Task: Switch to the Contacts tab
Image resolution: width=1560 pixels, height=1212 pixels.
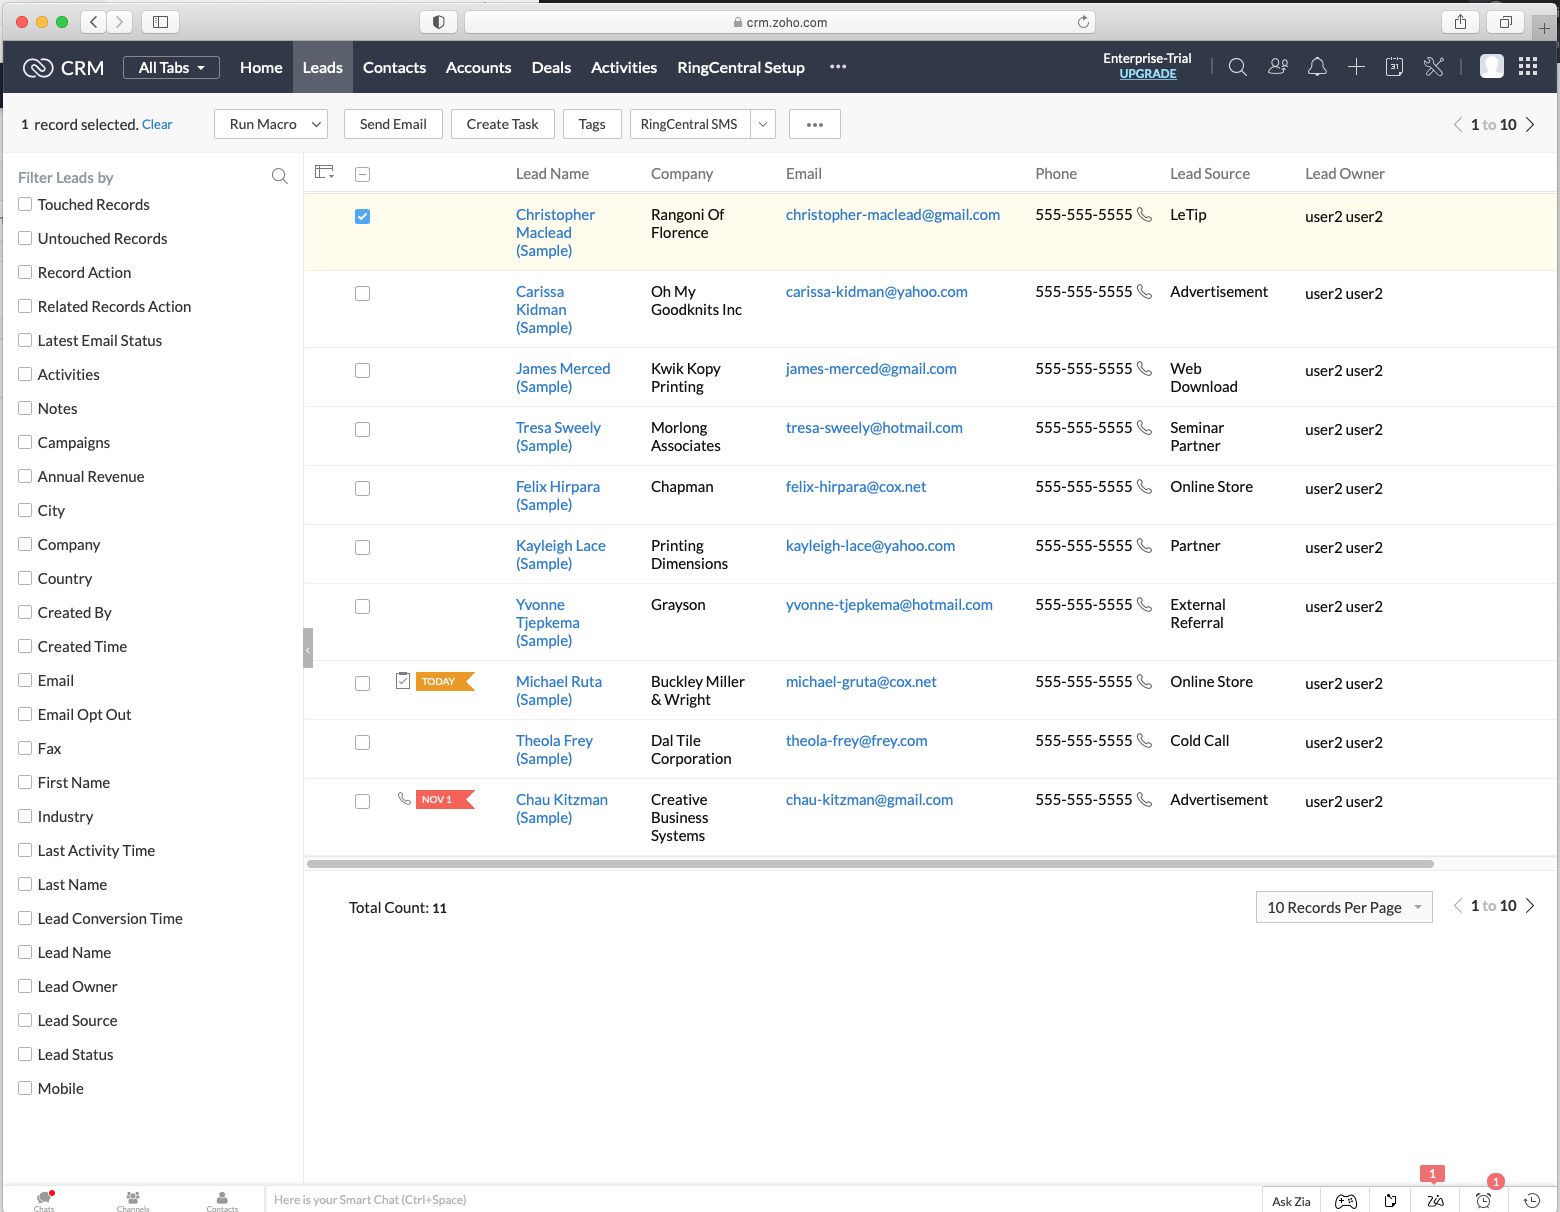Action: coord(394,67)
